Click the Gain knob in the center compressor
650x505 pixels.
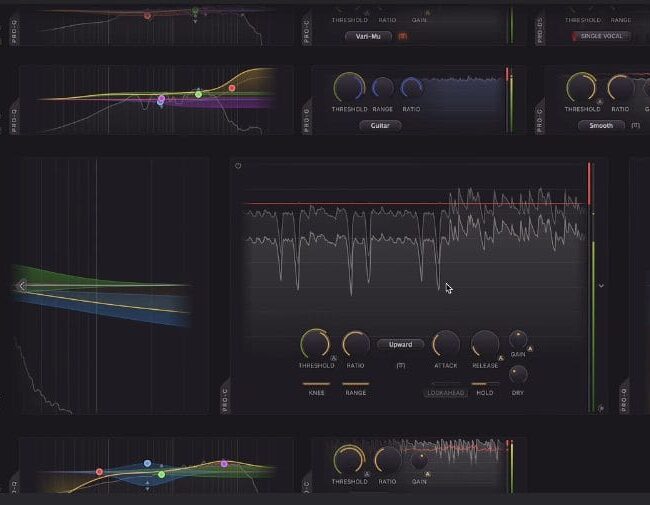coord(518,339)
